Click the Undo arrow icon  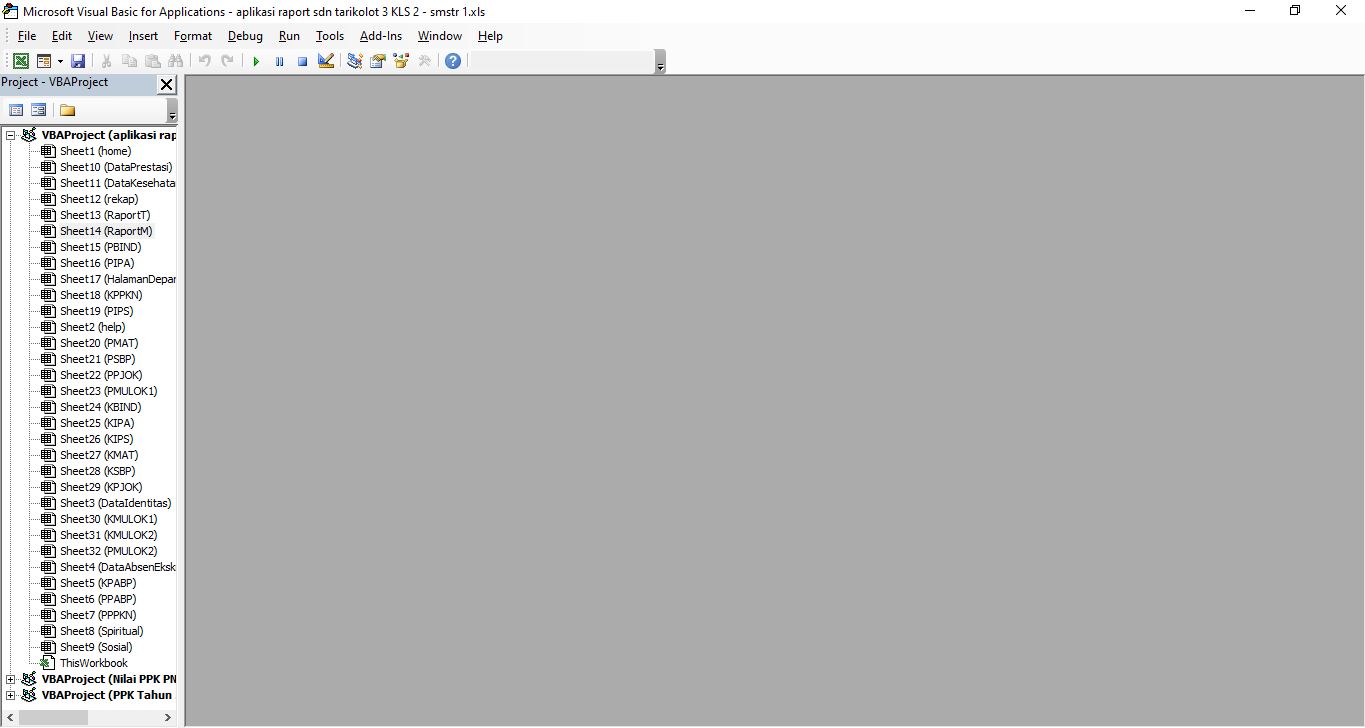(204, 61)
